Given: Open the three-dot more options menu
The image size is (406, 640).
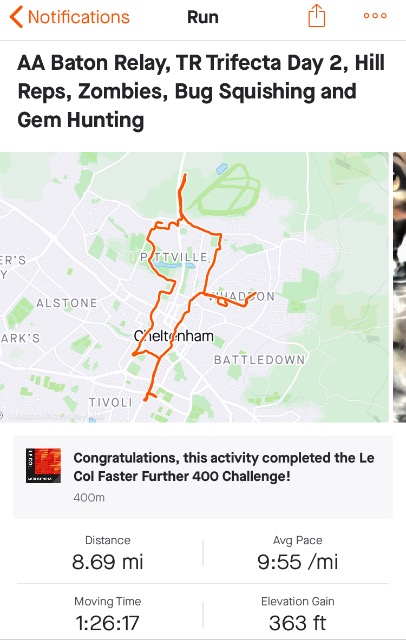Looking at the screenshot, I should [x=375, y=16].
